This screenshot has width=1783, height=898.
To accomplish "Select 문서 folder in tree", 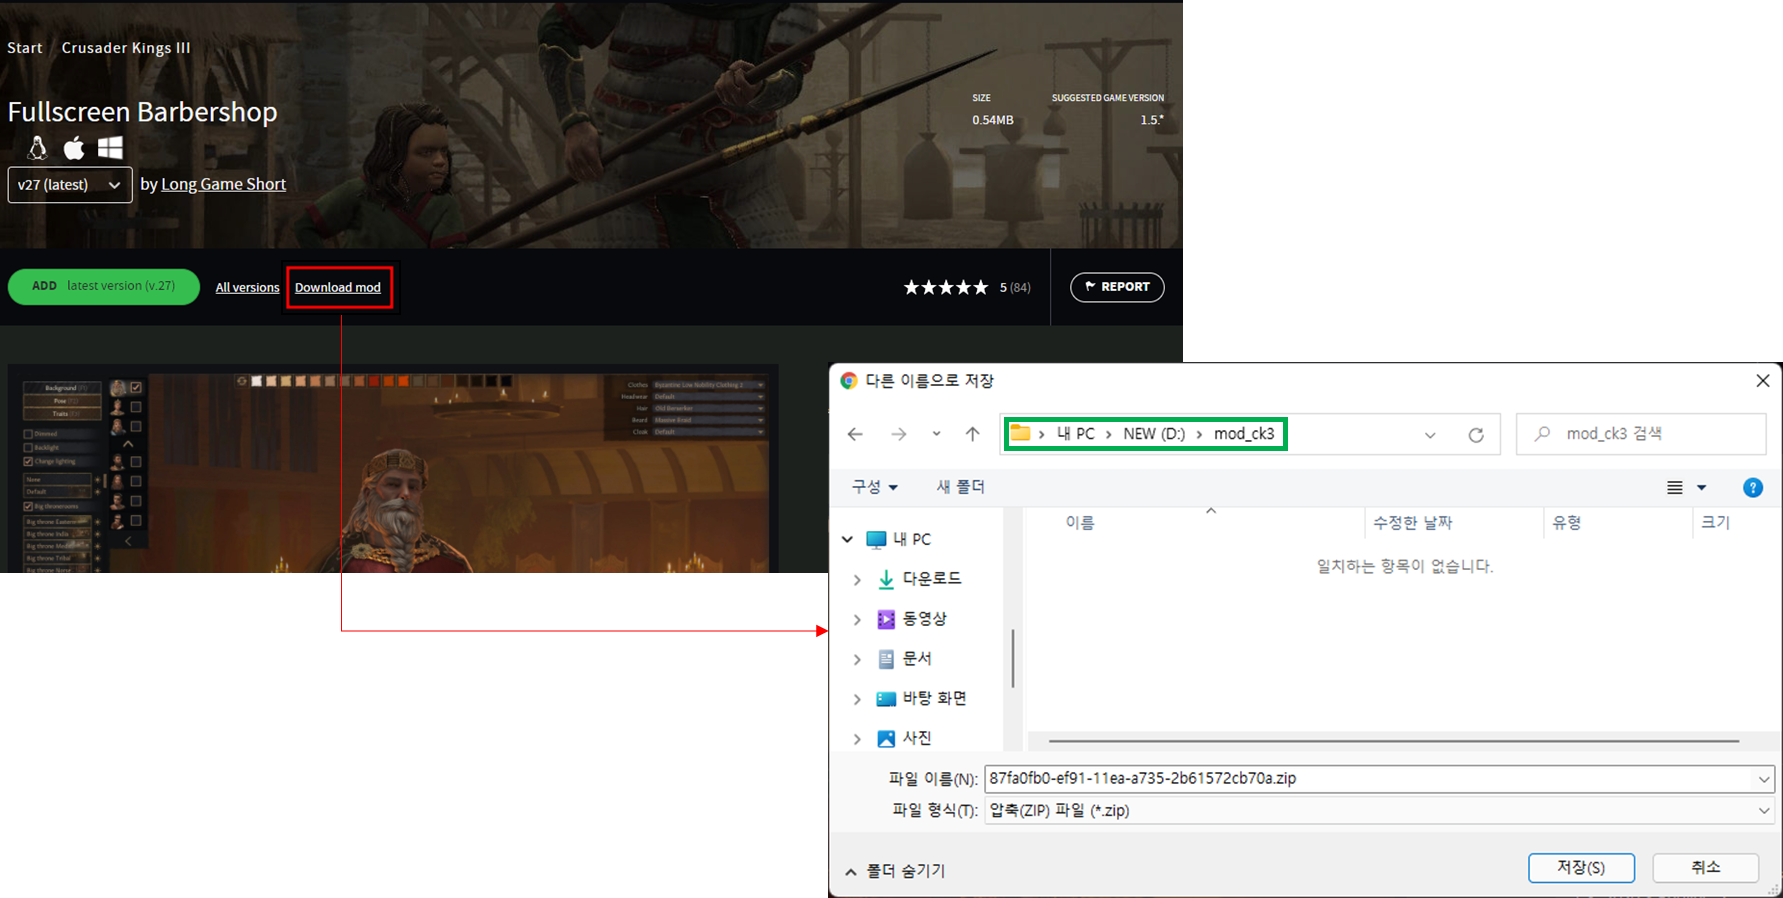I will pos(904,659).
